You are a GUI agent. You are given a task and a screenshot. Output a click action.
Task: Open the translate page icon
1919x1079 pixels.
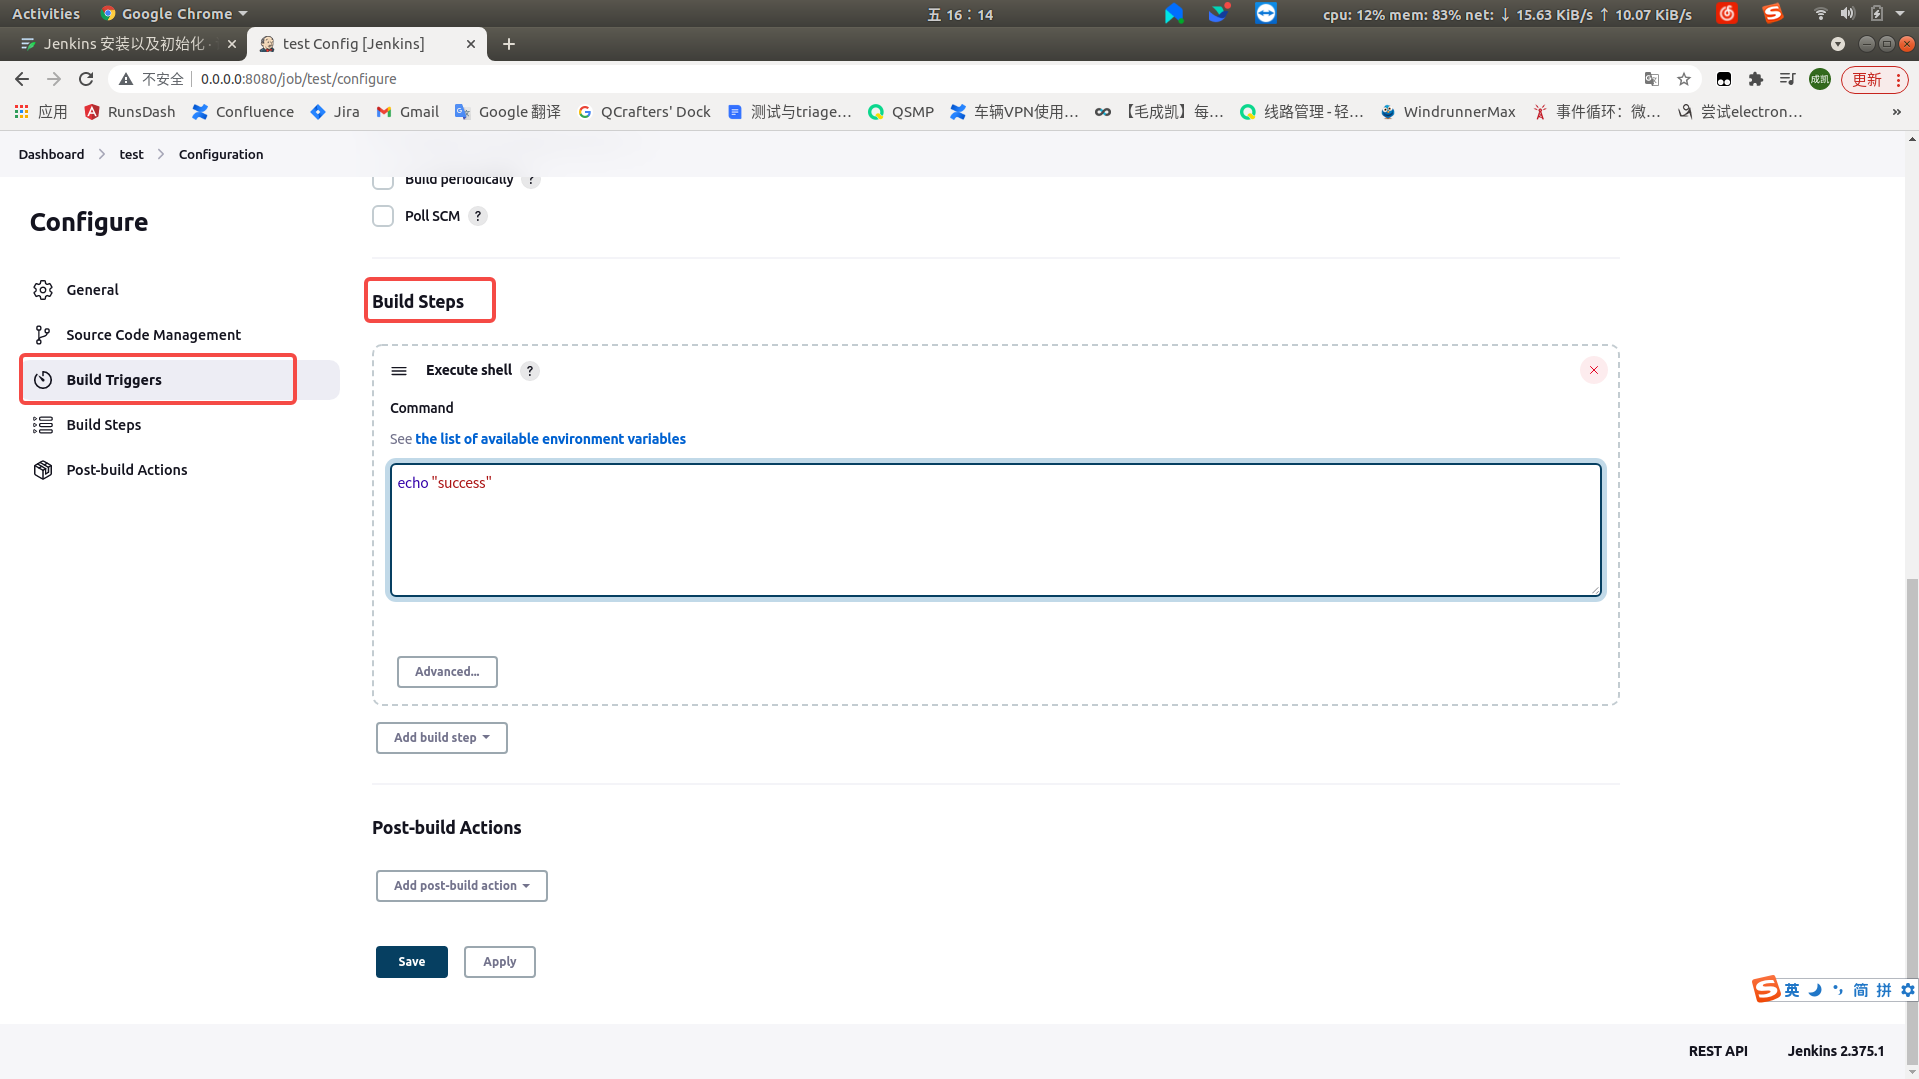click(x=1652, y=79)
